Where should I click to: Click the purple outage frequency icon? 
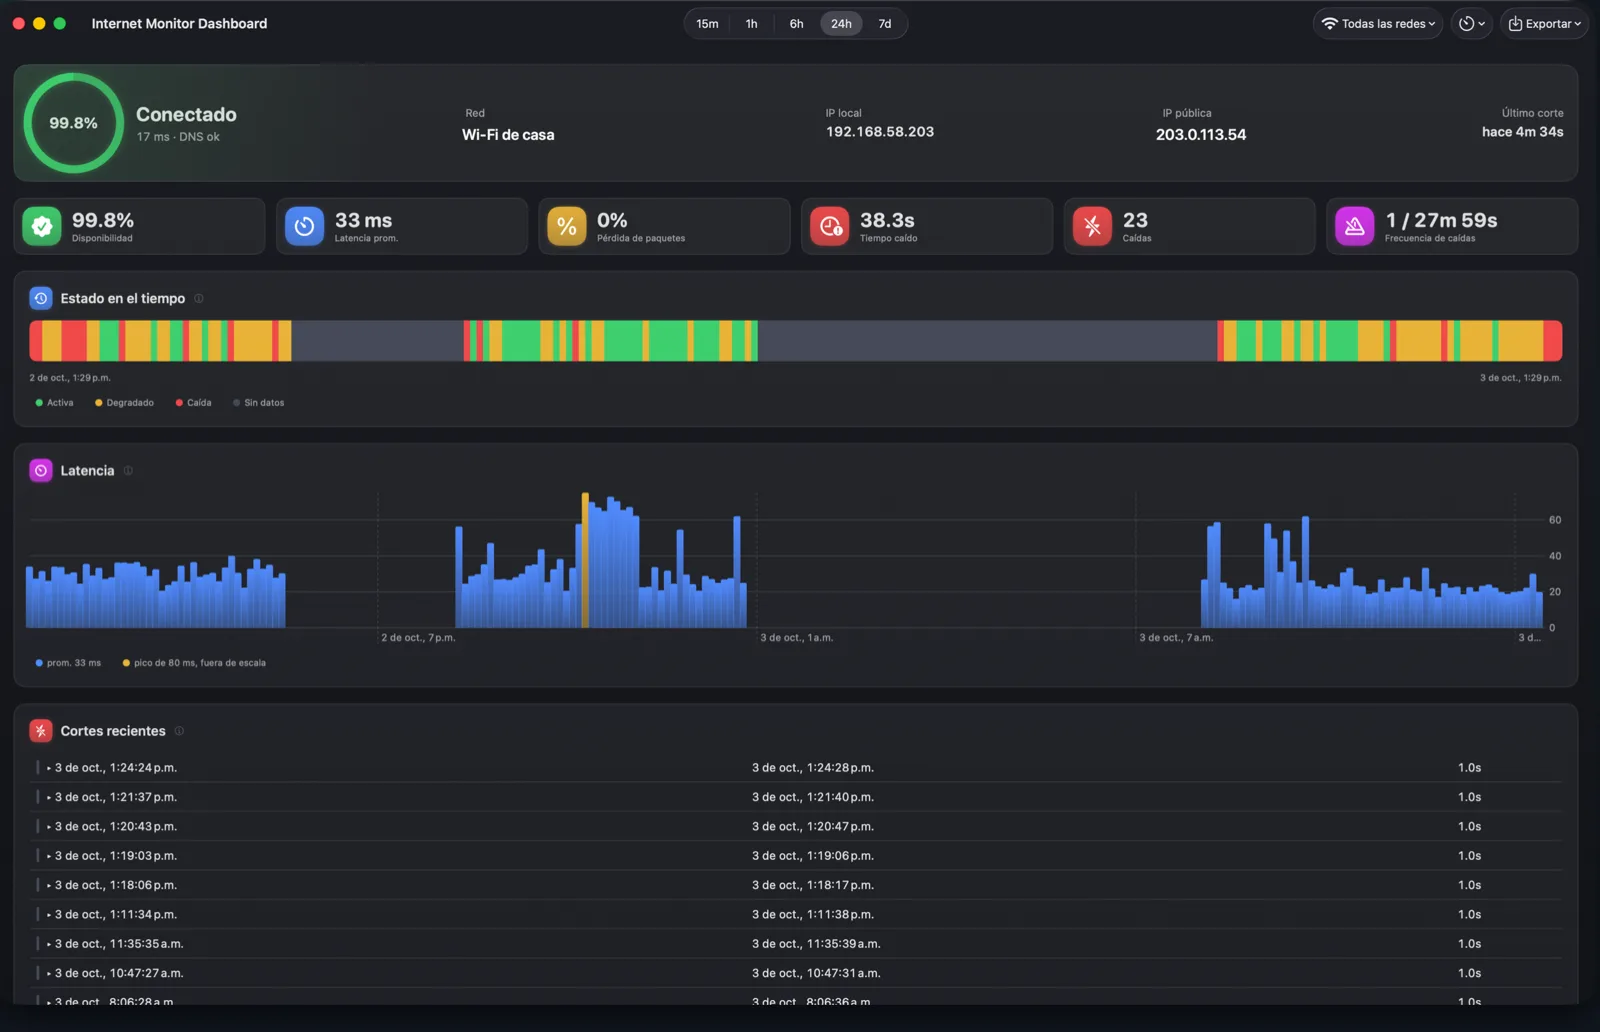point(1355,226)
